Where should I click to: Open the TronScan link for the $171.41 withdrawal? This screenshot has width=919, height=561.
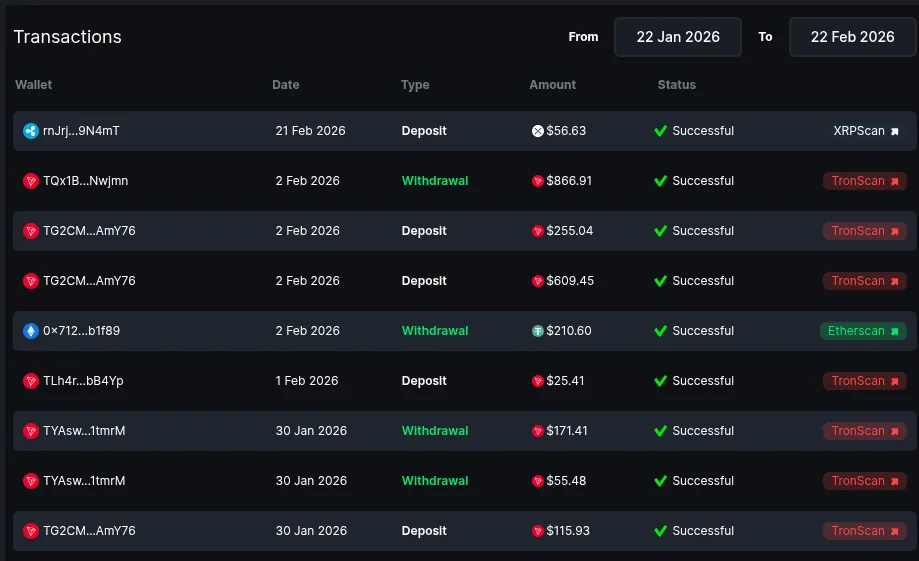[x=865, y=431]
